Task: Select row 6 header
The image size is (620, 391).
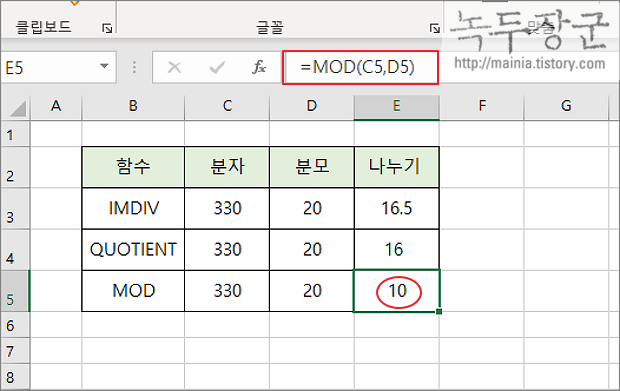Action: tap(15, 325)
